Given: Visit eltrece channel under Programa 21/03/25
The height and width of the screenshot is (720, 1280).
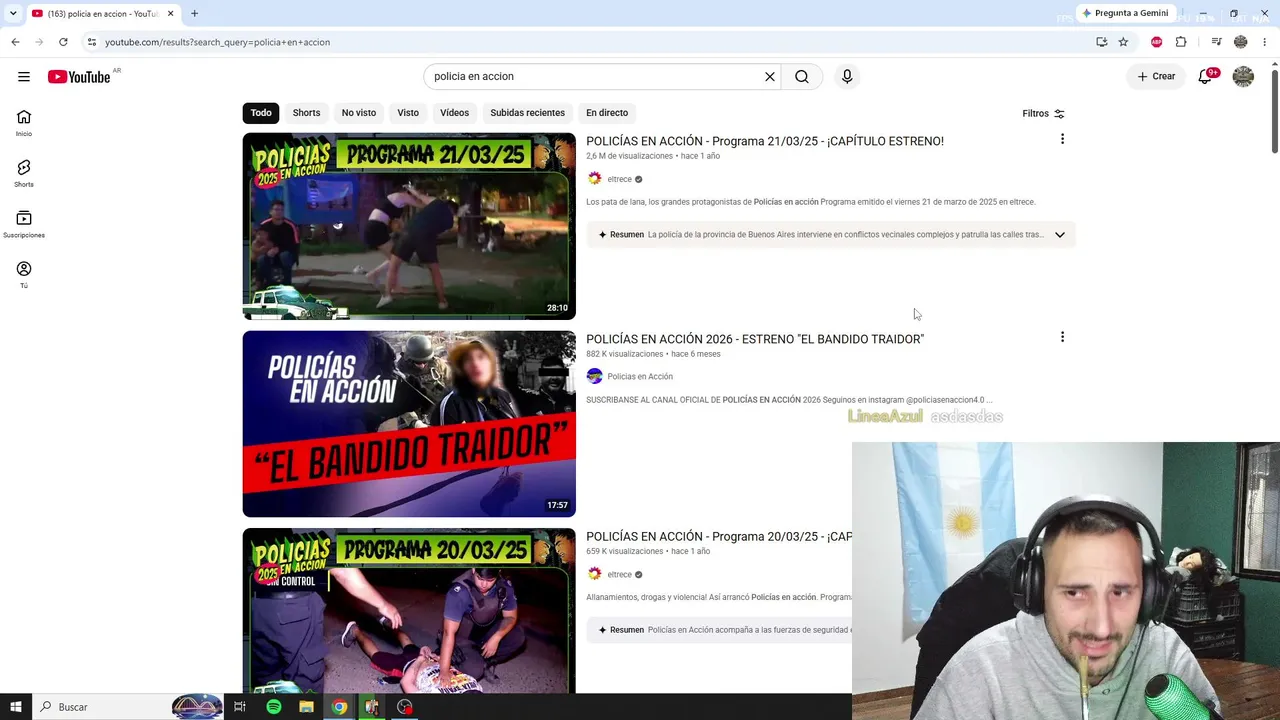Looking at the screenshot, I should point(619,179).
